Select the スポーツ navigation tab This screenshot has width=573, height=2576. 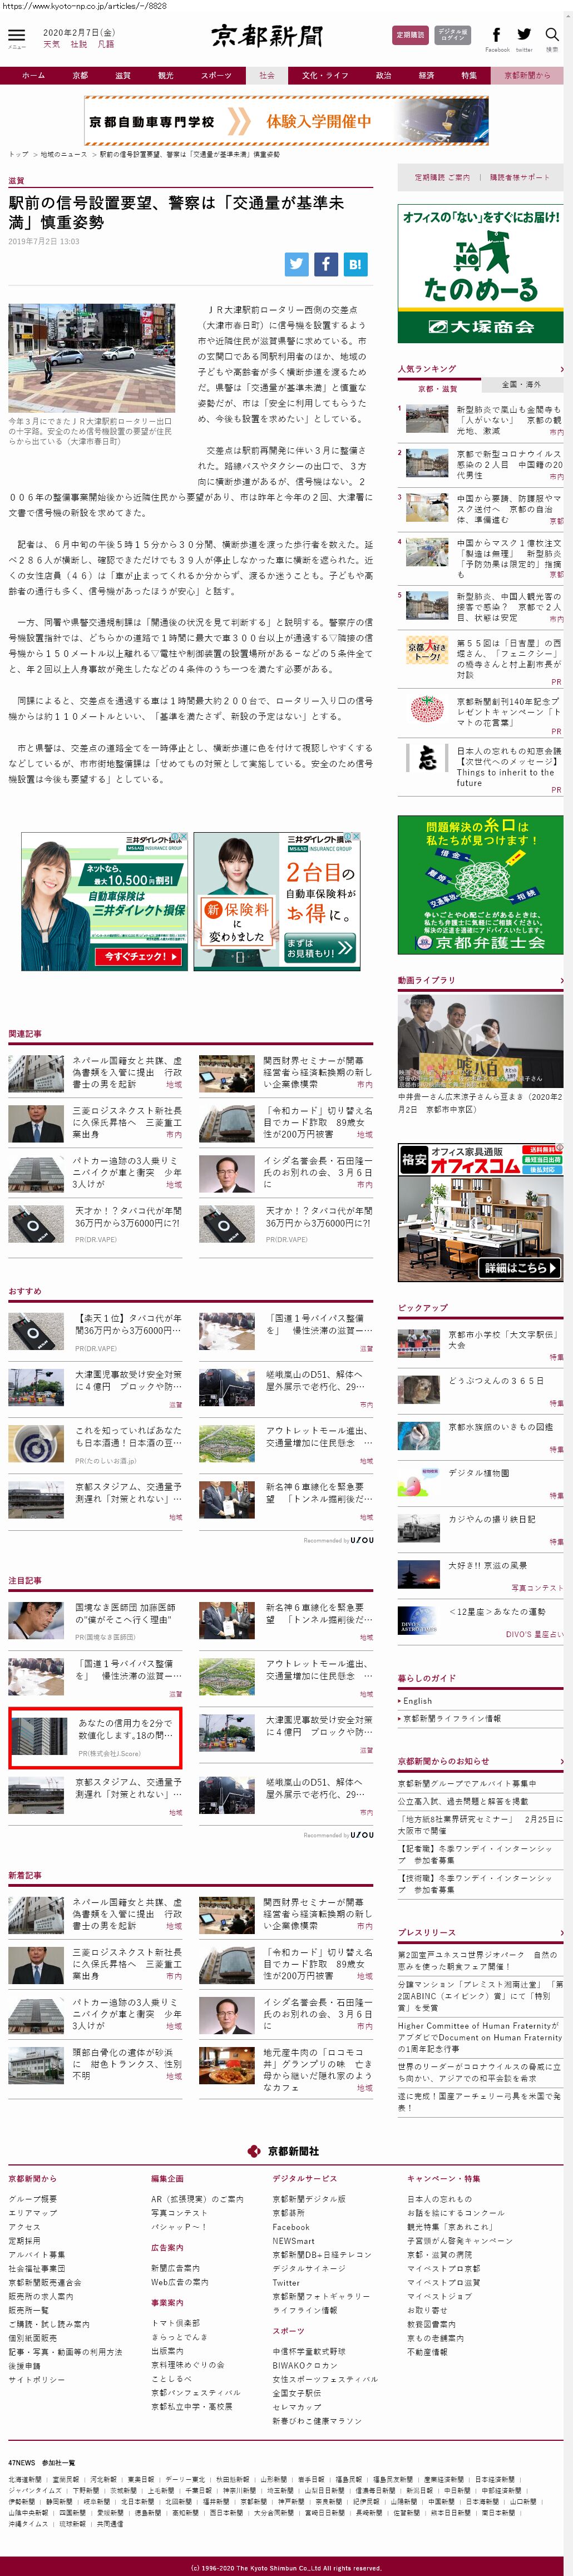tap(216, 75)
